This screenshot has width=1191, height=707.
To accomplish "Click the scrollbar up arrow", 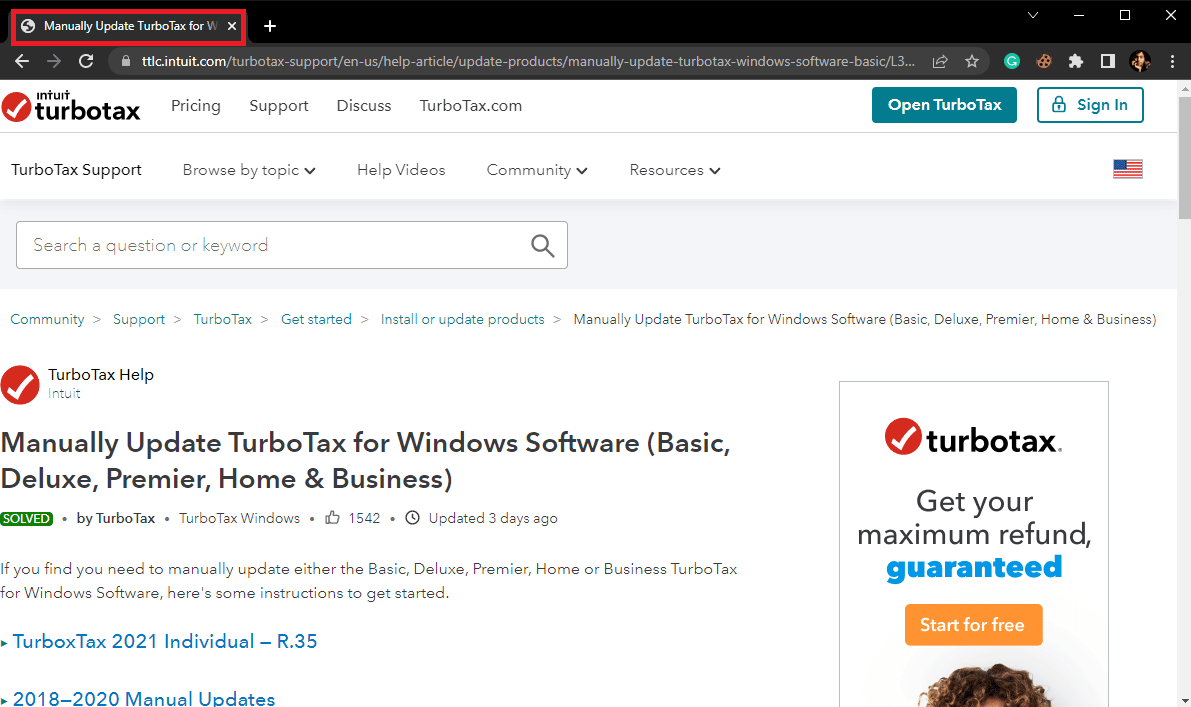I will (1184, 88).
